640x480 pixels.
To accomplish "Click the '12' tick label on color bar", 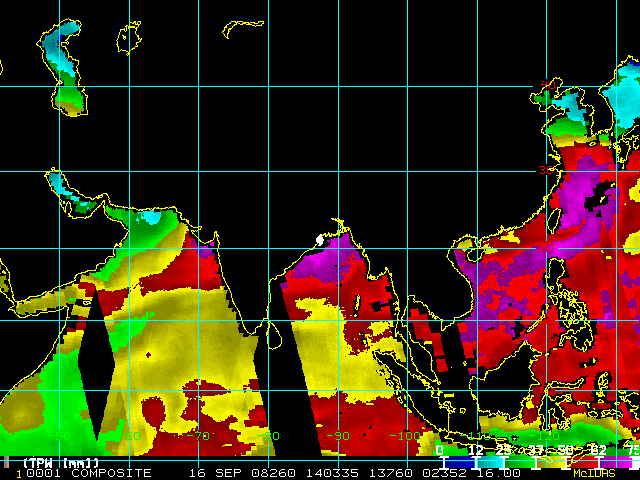I will tap(476, 450).
